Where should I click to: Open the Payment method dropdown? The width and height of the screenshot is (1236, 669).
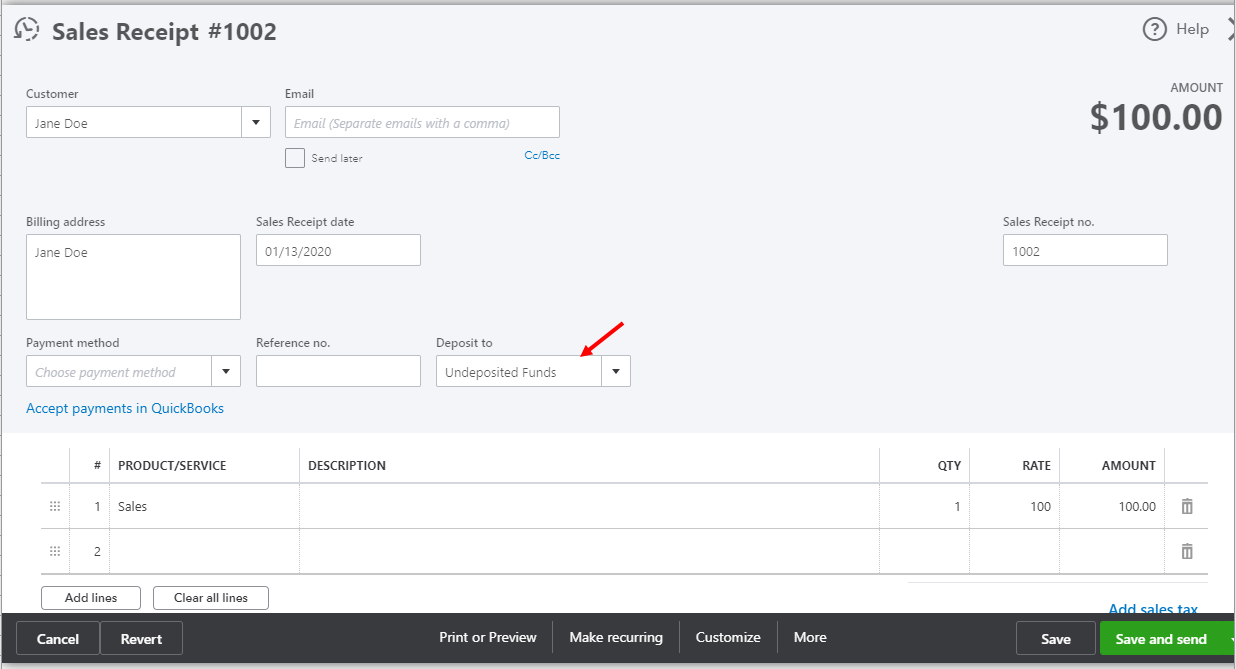(x=226, y=371)
